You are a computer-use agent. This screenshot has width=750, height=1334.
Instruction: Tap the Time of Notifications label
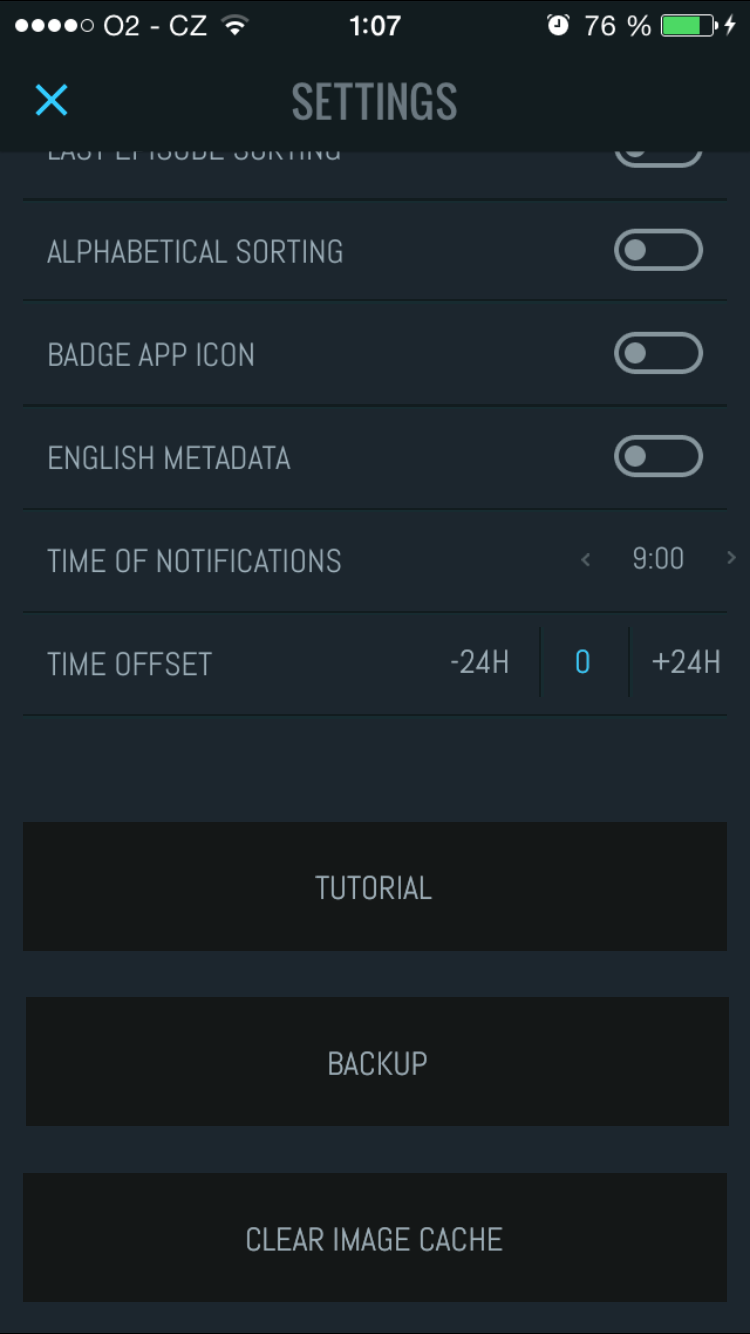click(194, 561)
